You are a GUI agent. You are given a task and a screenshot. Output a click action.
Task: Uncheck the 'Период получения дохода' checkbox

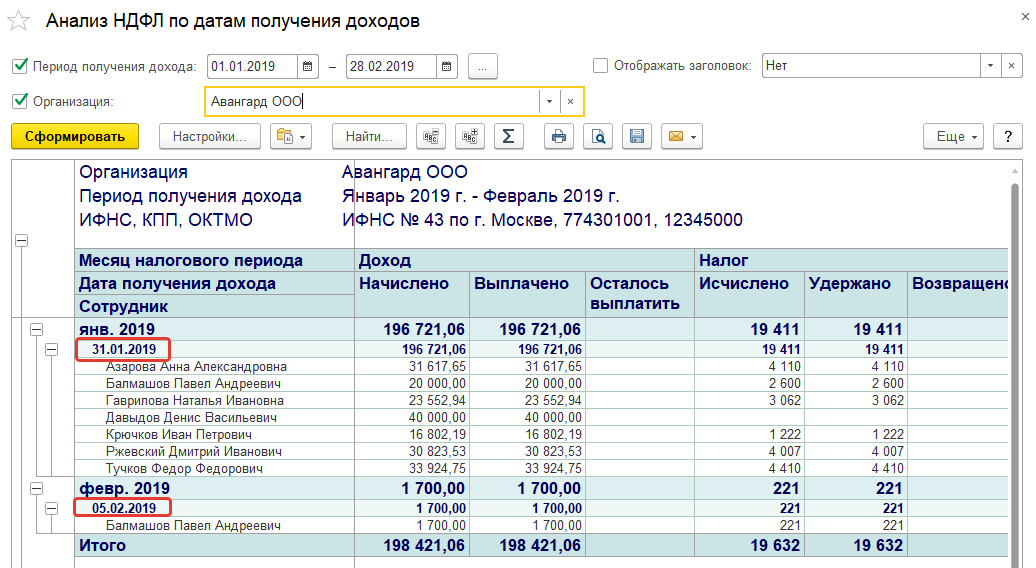coord(19,67)
